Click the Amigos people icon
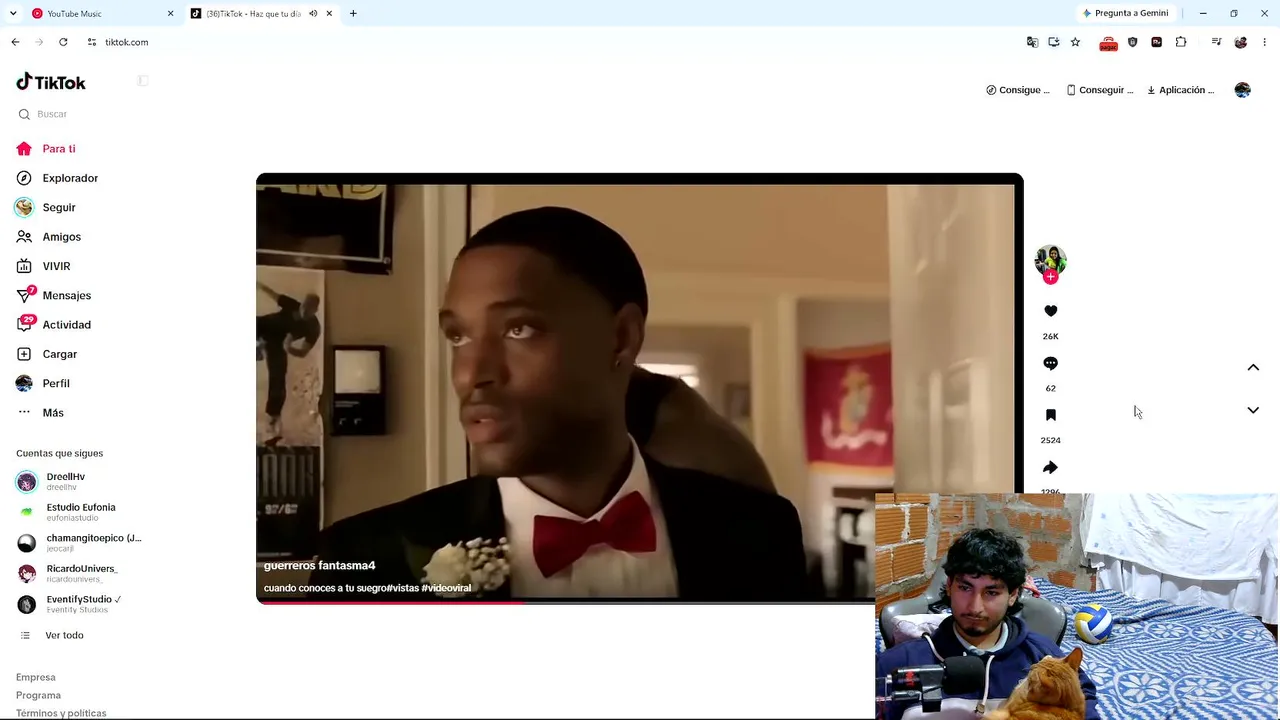Image resolution: width=1280 pixels, height=720 pixels. click(x=24, y=237)
